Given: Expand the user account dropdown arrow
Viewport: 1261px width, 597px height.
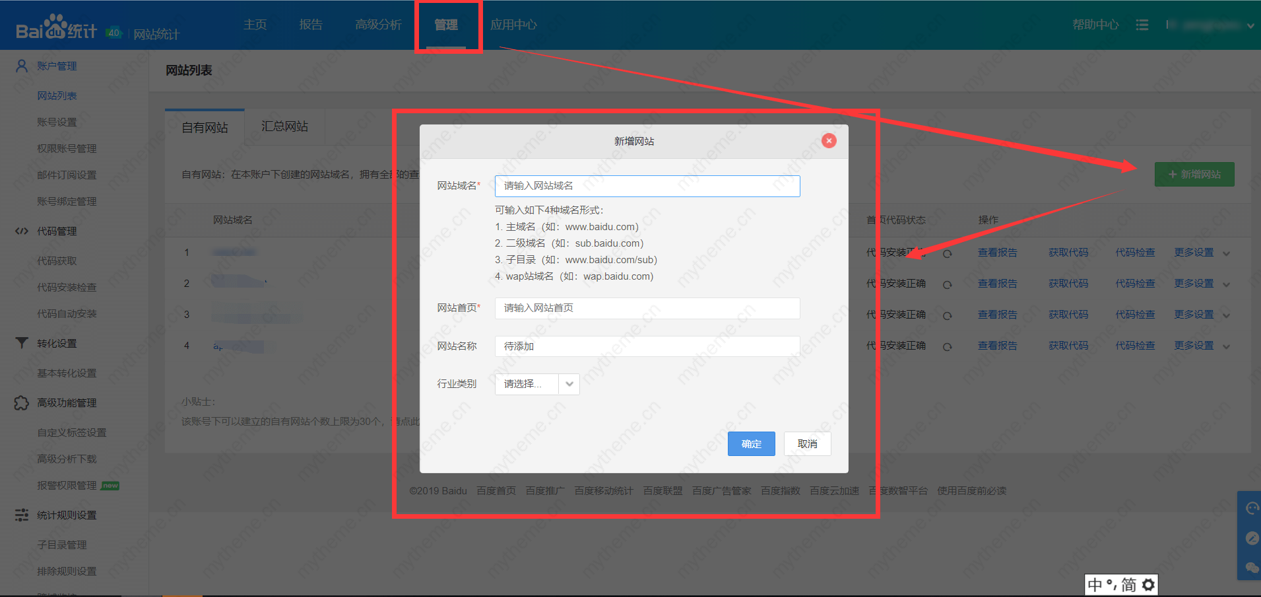Looking at the screenshot, I should pyautogui.click(x=1250, y=26).
